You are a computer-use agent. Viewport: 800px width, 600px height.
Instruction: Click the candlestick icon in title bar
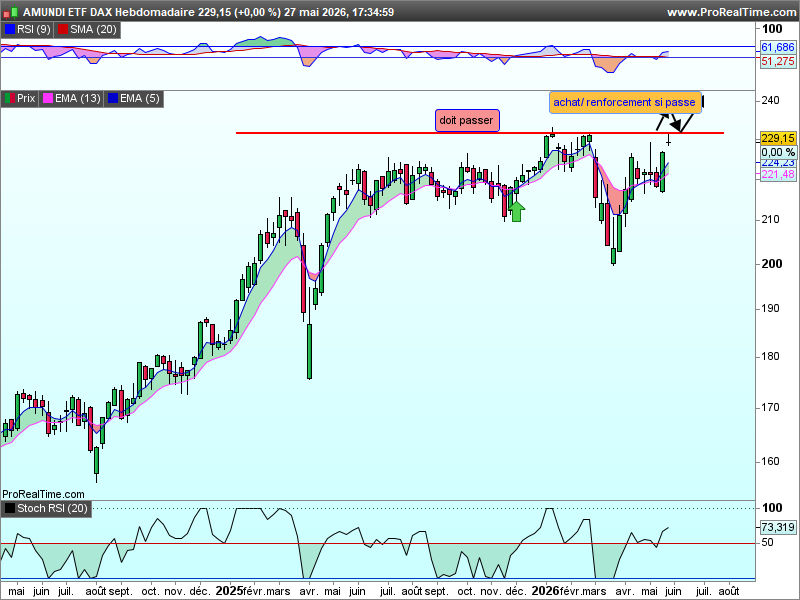click(x=11, y=12)
